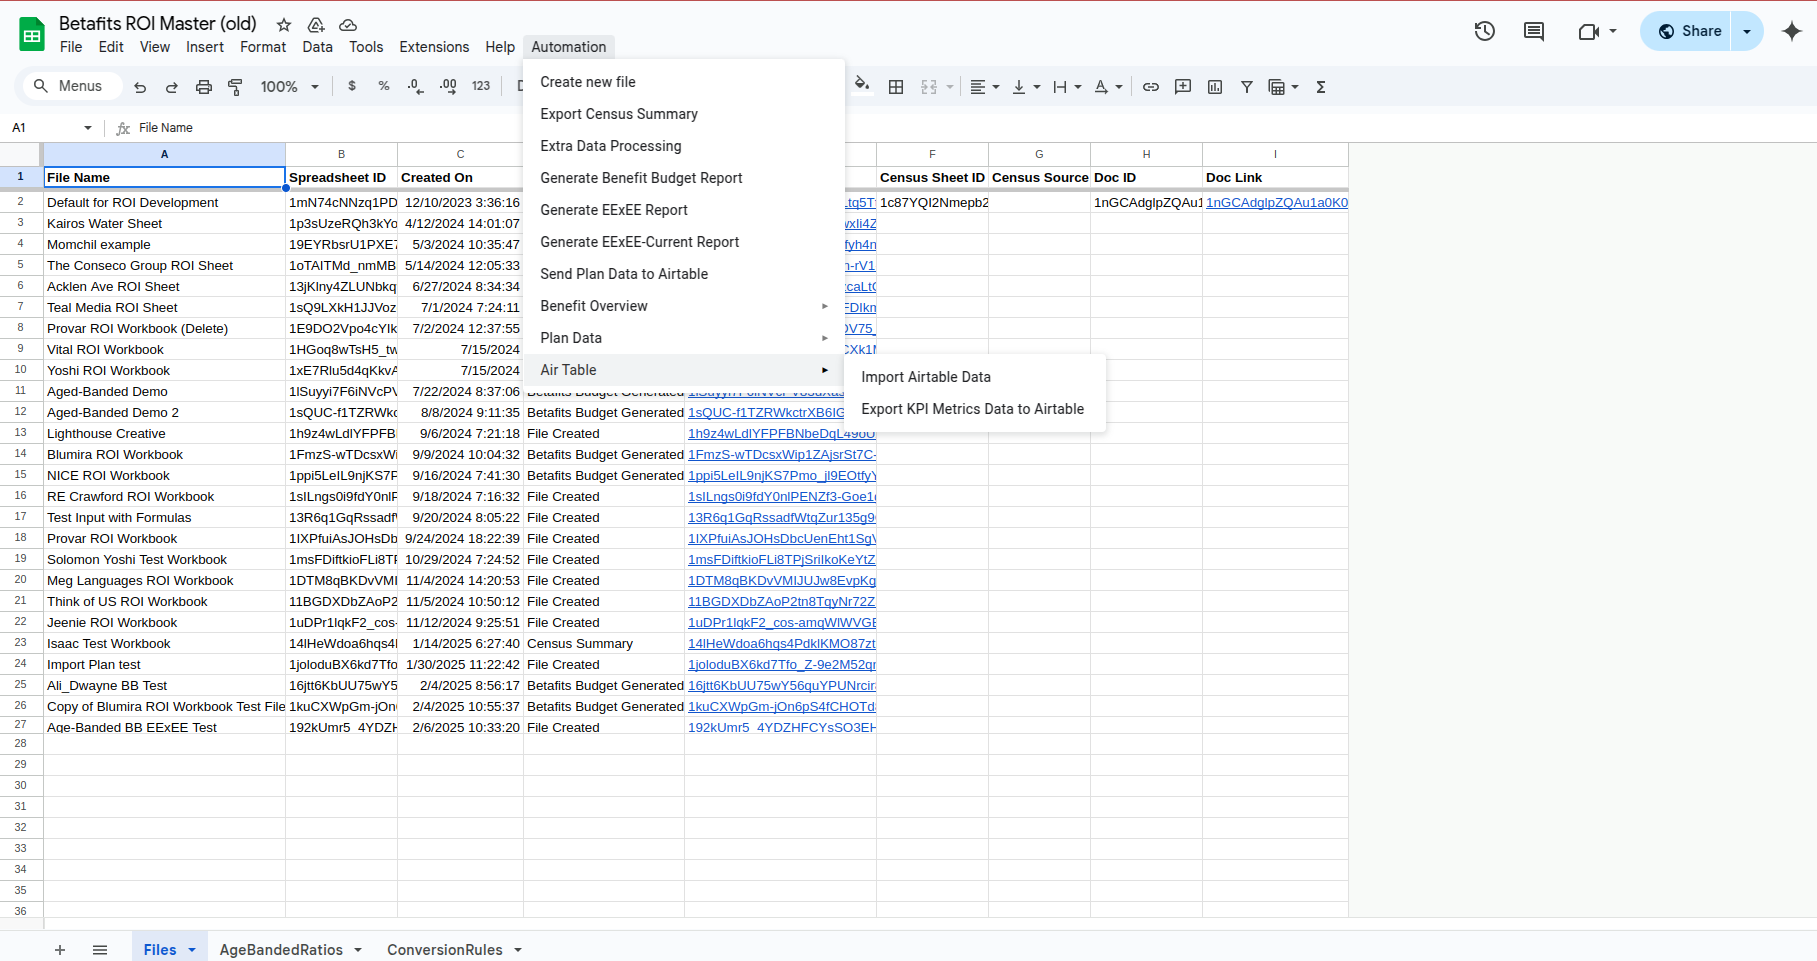Insert a link with the toolbar icon
This screenshot has width=1817, height=961.
tap(1151, 87)
